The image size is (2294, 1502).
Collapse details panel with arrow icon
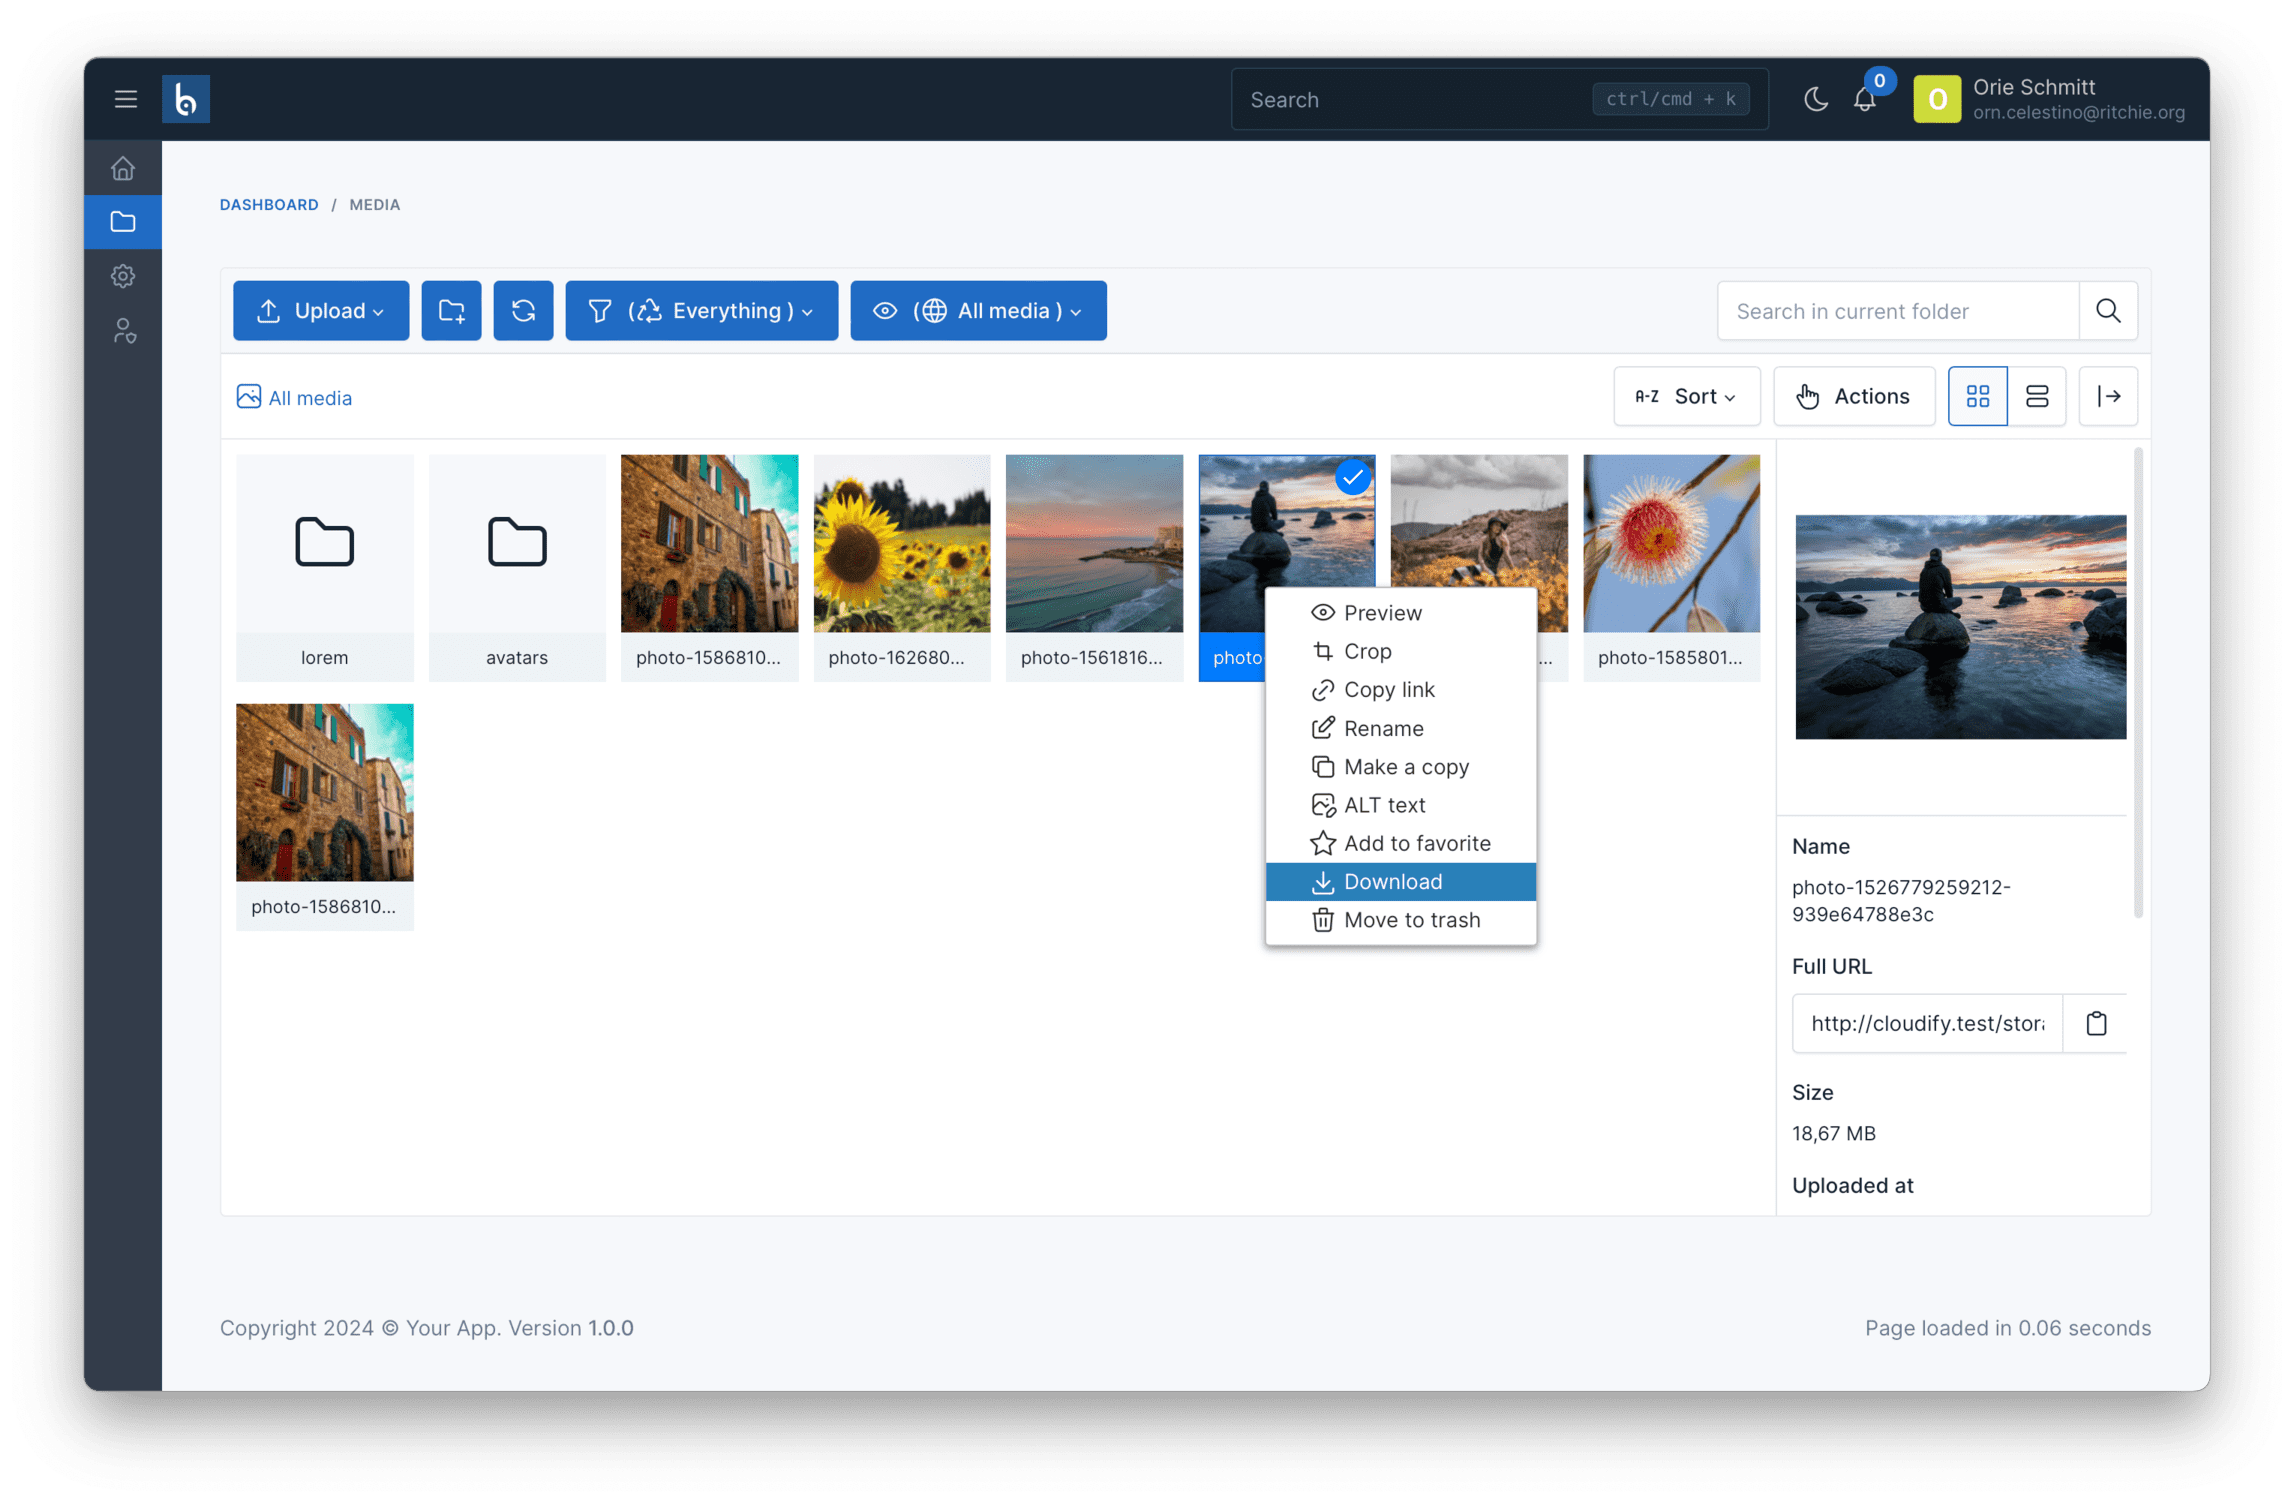[x=2108, y=397]
